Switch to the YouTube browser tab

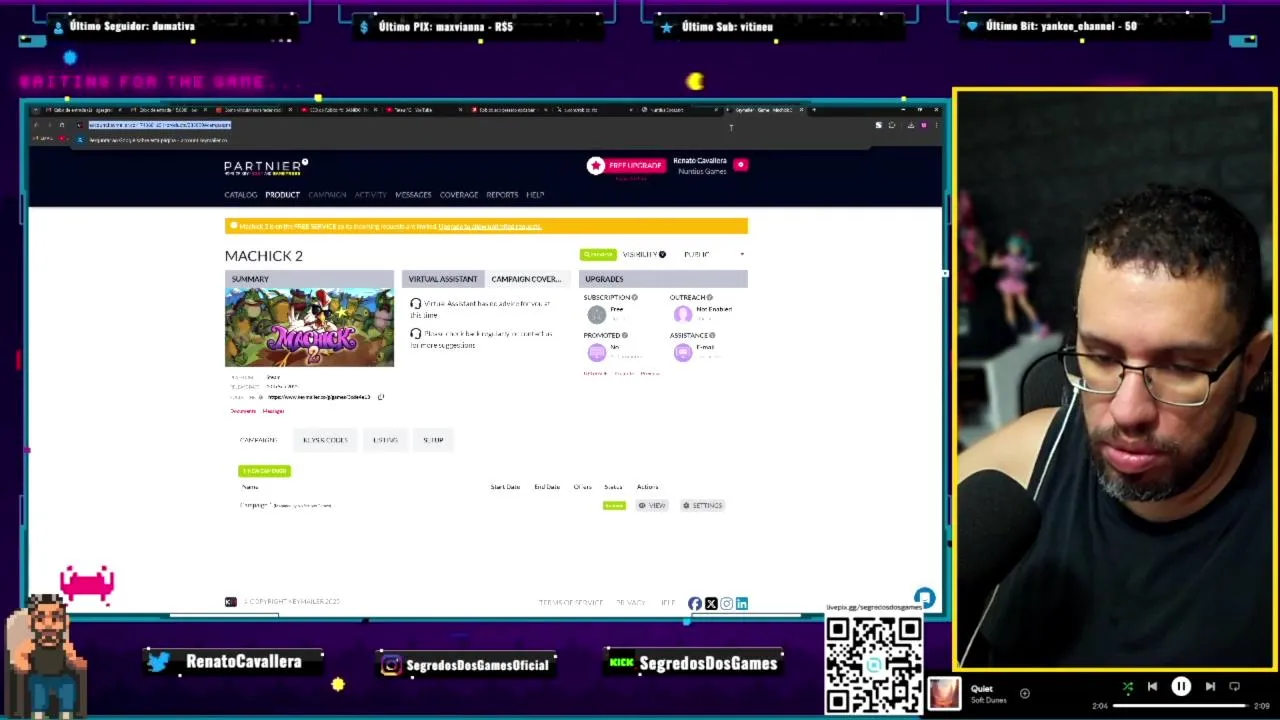pyautogui.click(x=424, y=109)
